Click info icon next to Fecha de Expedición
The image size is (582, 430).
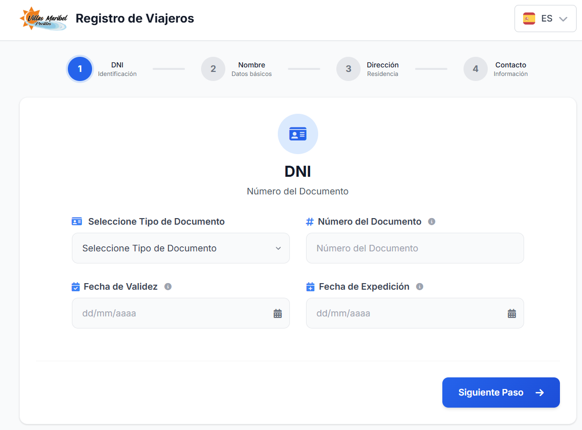(419, 287)
